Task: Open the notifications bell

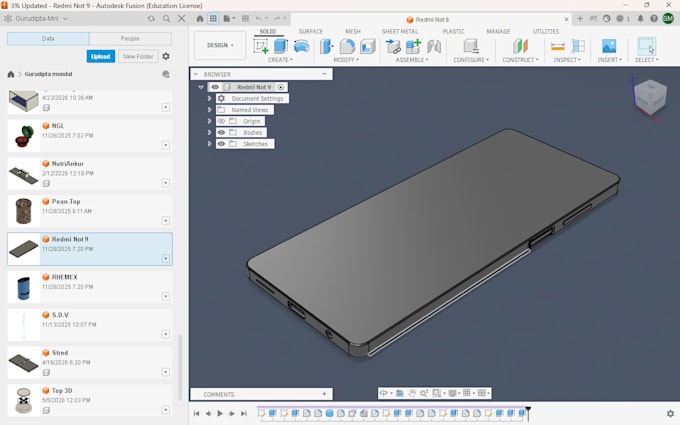Action: 640,19
